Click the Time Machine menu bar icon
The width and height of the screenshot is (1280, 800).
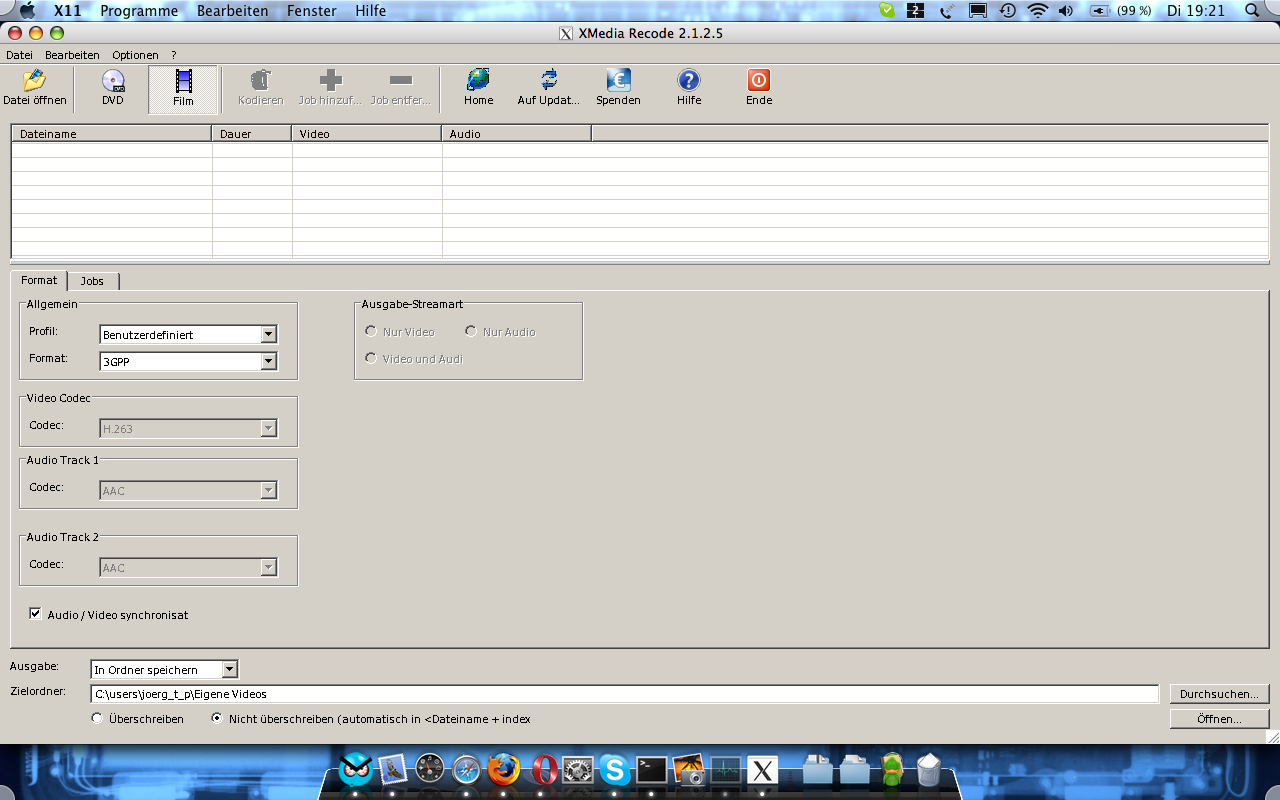click(1007, 11)
